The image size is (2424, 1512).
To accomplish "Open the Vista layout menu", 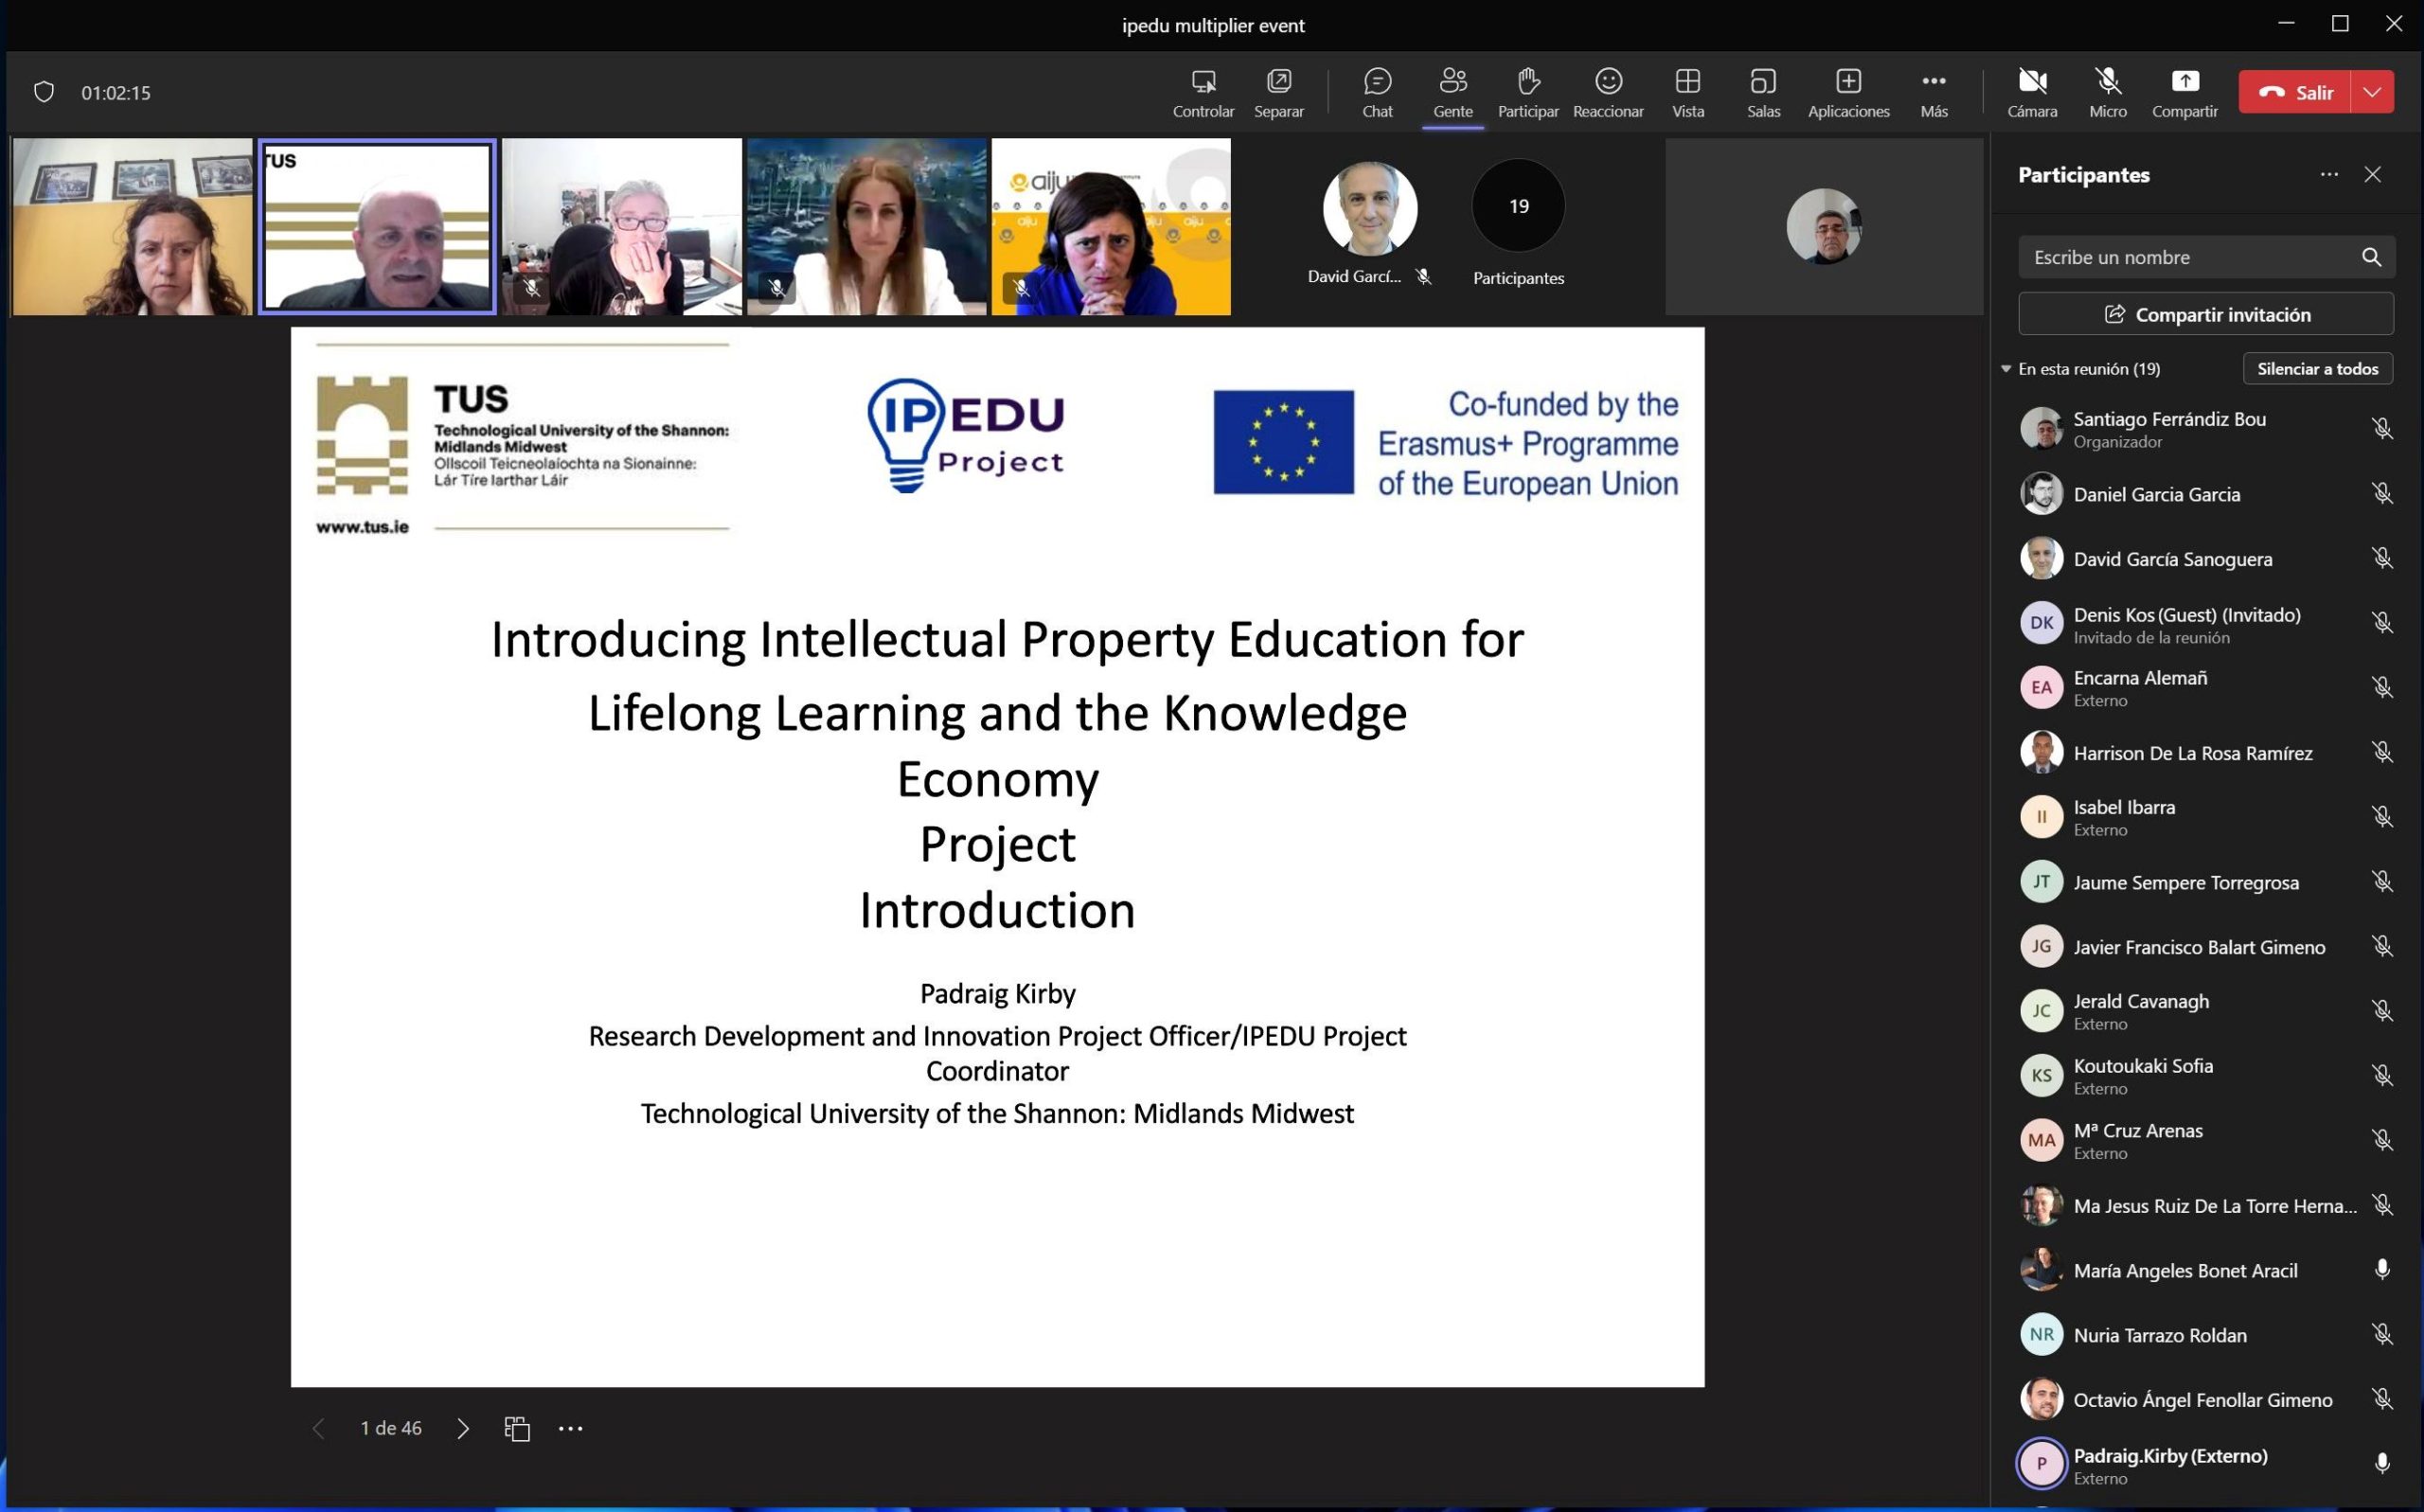I will pos(1687,92).
